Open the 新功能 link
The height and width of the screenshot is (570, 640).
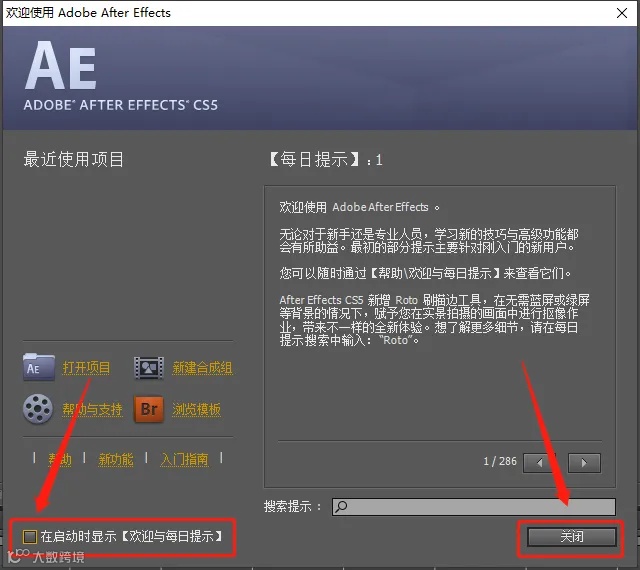[116, 459]
